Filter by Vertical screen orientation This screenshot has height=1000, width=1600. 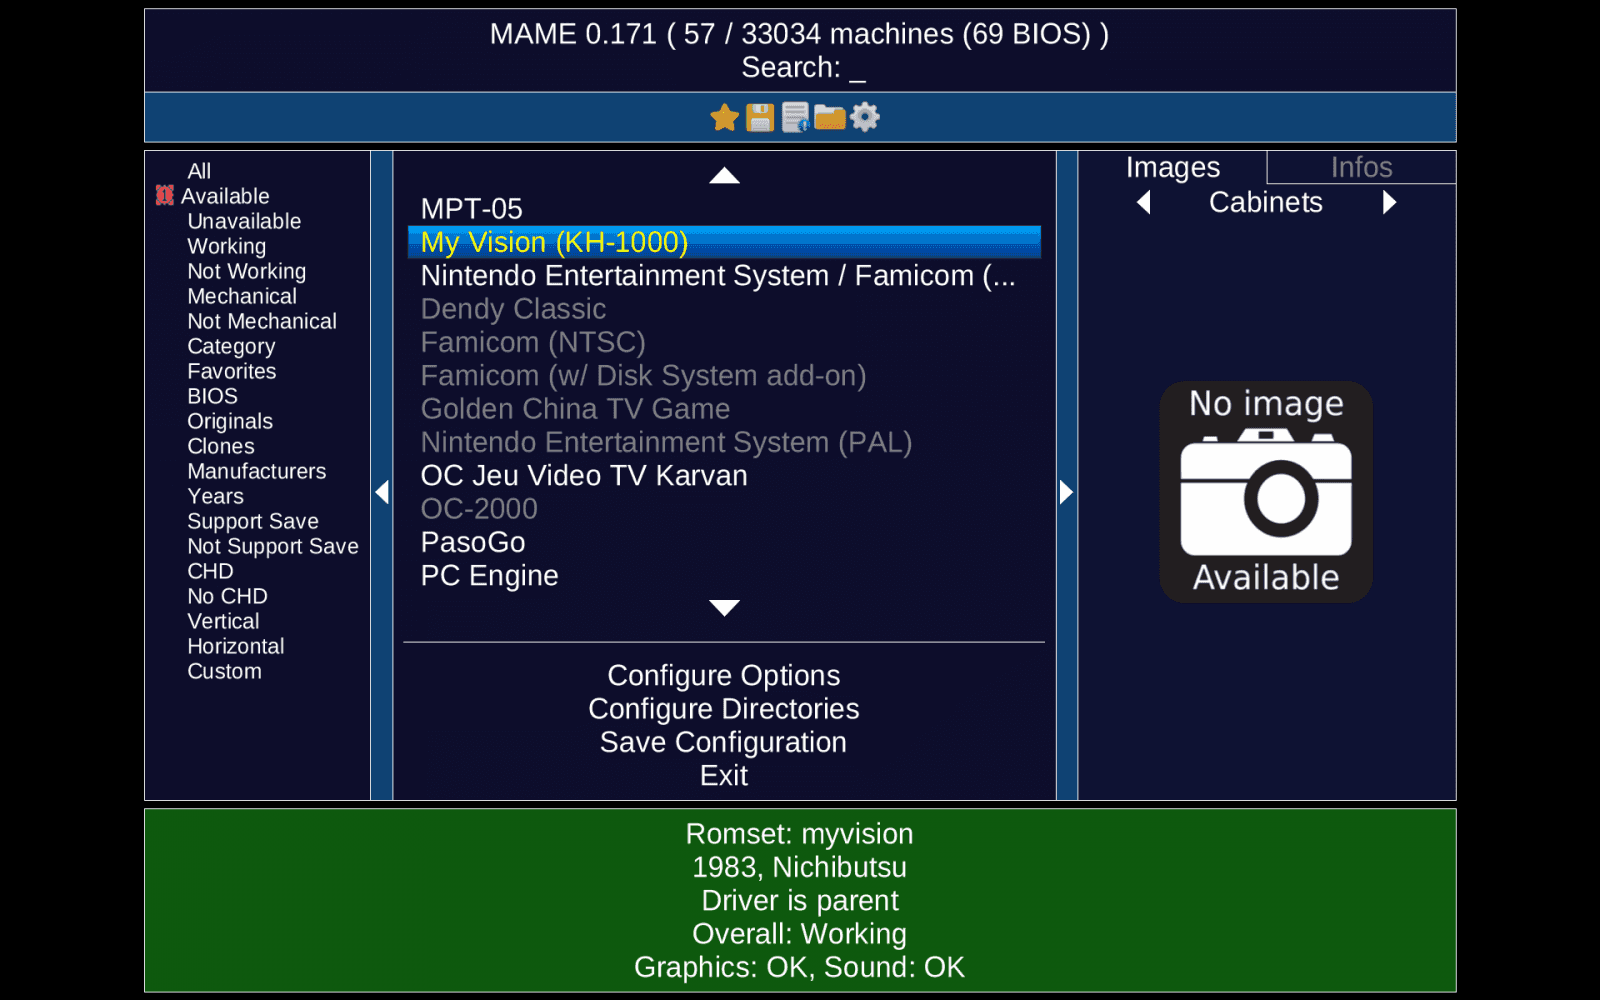[223, 621]
